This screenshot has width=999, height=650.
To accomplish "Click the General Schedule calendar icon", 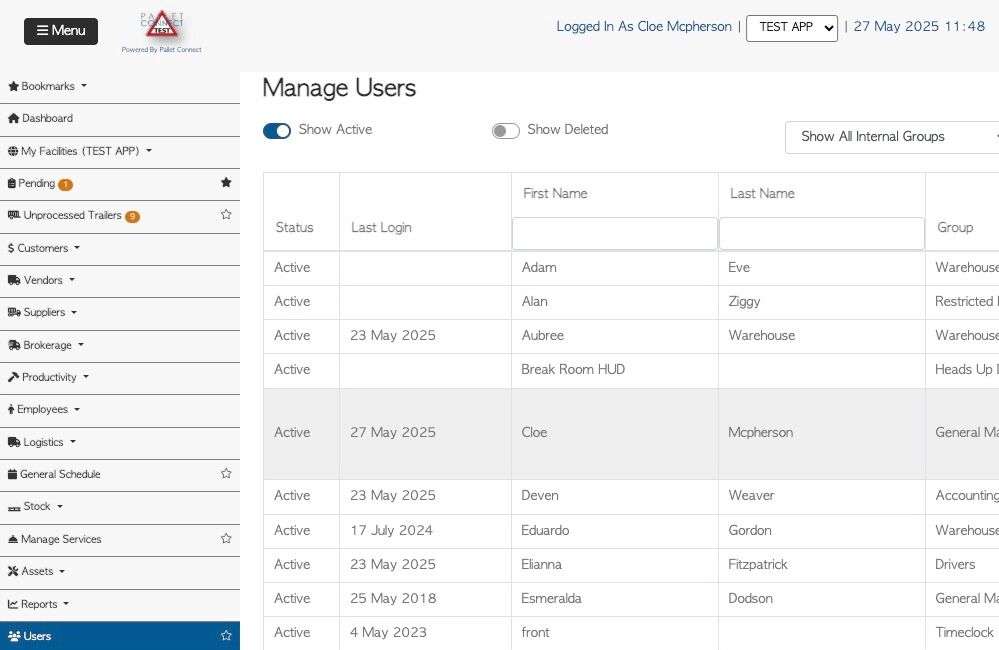I will click(12, 474).
